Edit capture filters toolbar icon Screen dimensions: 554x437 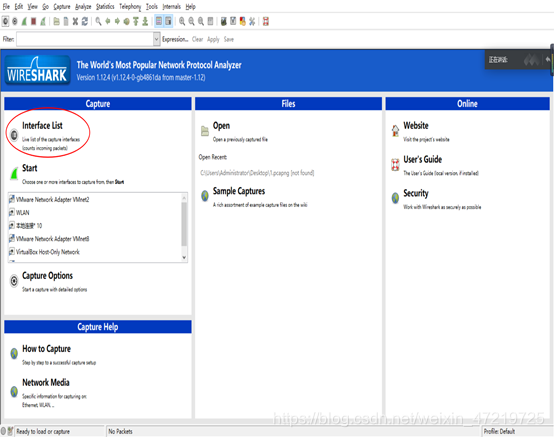coord(224,22)
